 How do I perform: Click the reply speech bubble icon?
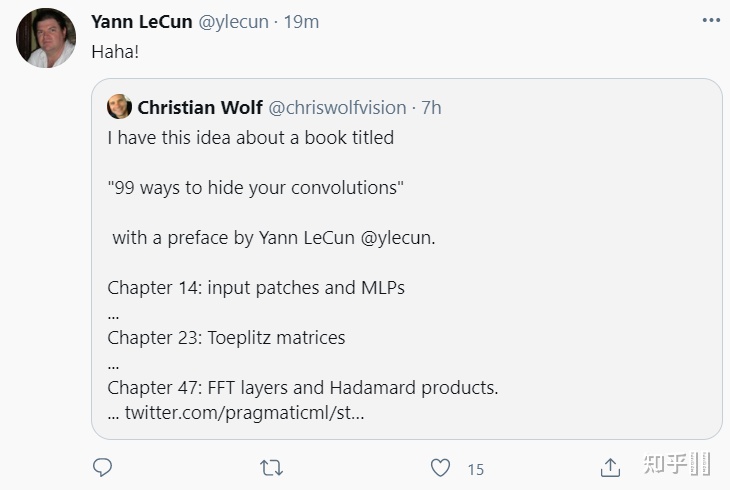click(102, 467)
